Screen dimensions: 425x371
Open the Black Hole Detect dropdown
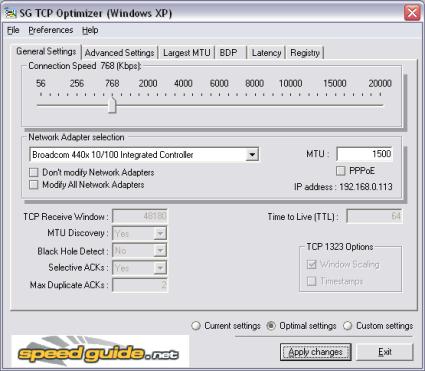(160, 250)
